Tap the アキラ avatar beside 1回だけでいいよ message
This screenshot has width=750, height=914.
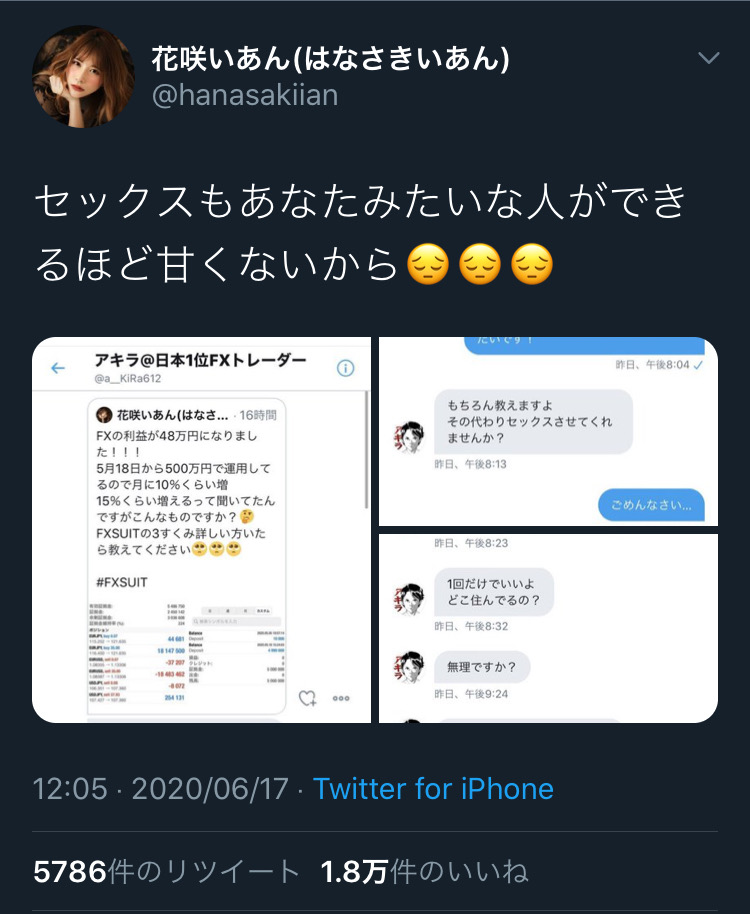[409, 599]
